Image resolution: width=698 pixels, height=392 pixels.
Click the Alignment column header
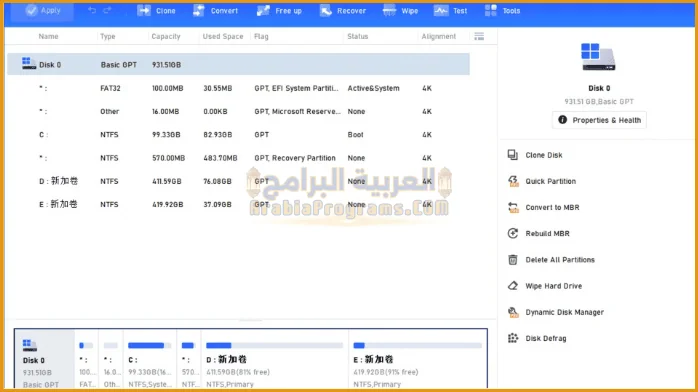click(438, 36)
